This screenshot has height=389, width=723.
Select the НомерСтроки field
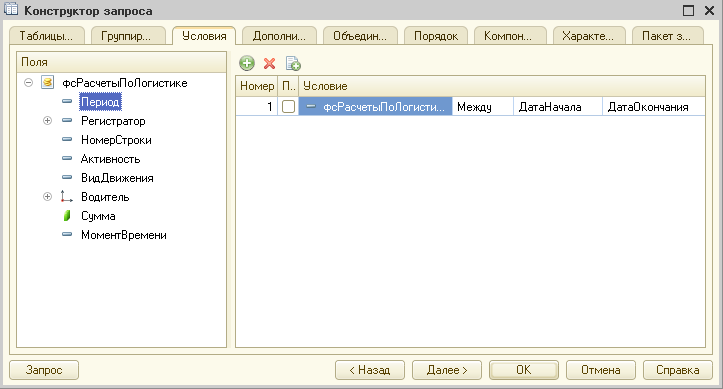pyautogui.click(x=116, y=140)
